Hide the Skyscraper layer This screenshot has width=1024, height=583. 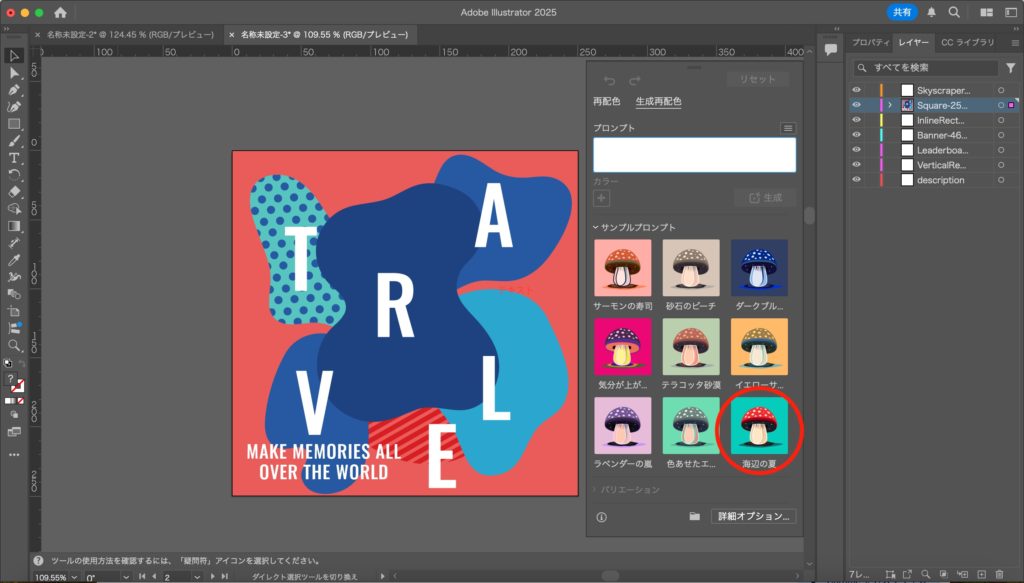click(x=856, y=90)
